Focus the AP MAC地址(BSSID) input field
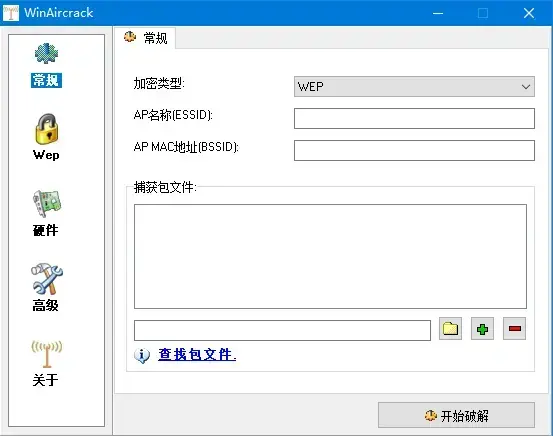The image size is (553, 436). pyautogui.click(x=414, y=151)
